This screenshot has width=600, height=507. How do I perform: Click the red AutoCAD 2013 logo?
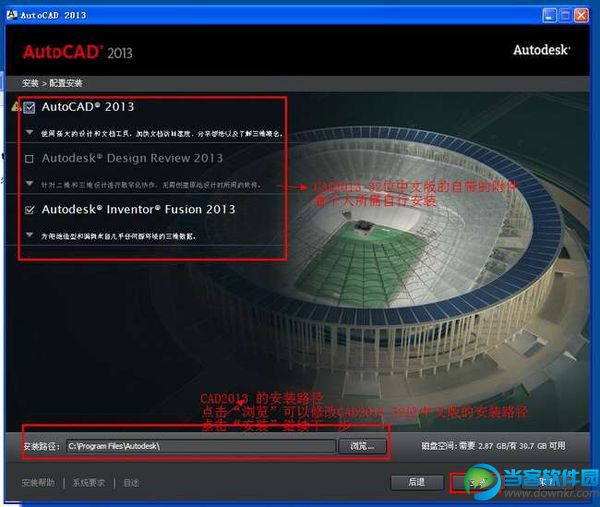[78, 52]
